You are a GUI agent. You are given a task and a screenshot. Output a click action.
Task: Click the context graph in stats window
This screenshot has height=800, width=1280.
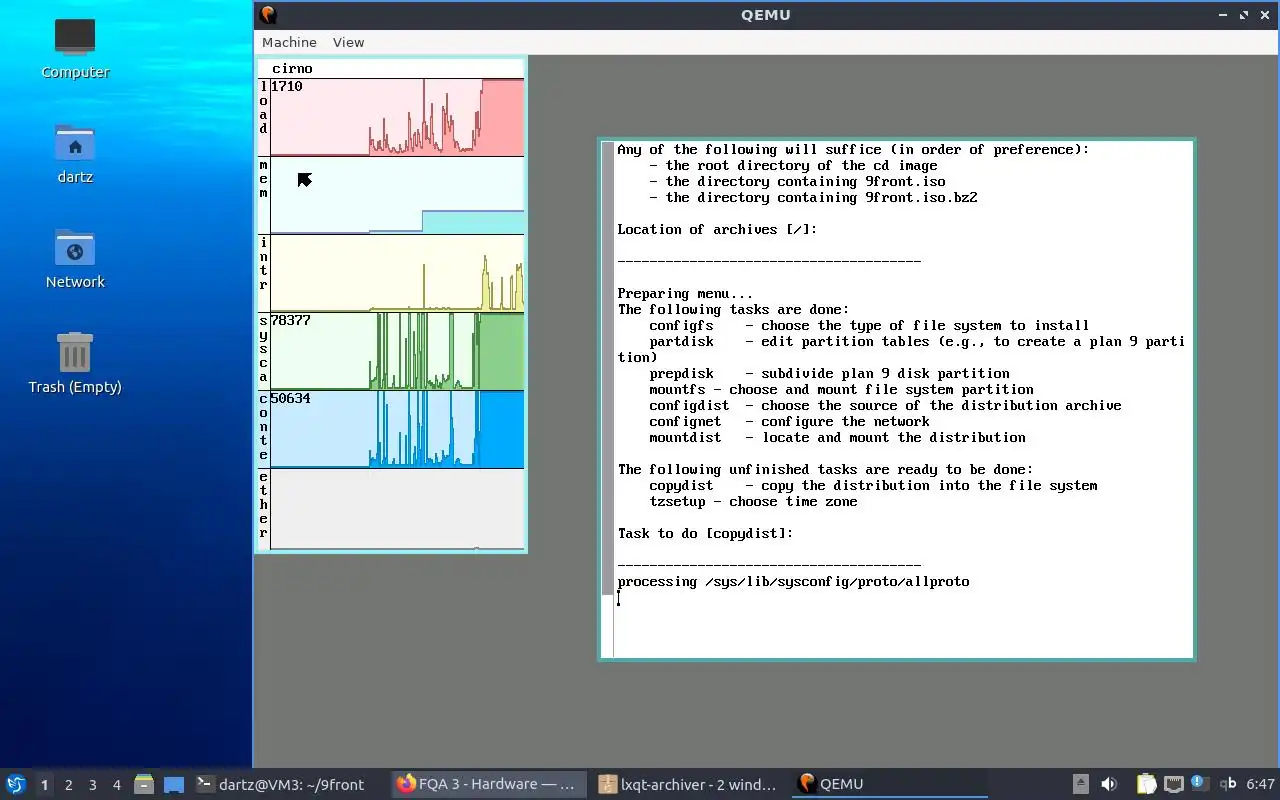click(397, 429)
